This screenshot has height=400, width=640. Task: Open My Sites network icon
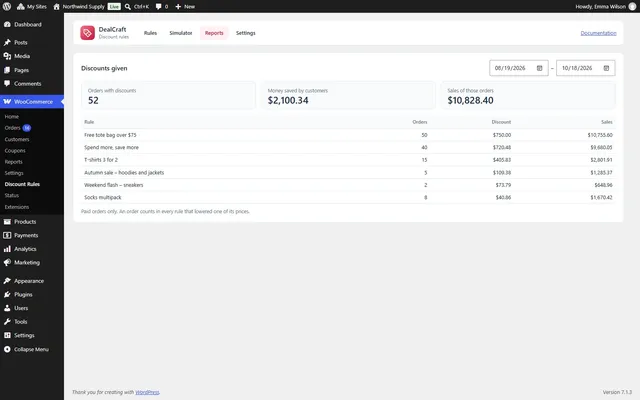click(x=20, y=7)
